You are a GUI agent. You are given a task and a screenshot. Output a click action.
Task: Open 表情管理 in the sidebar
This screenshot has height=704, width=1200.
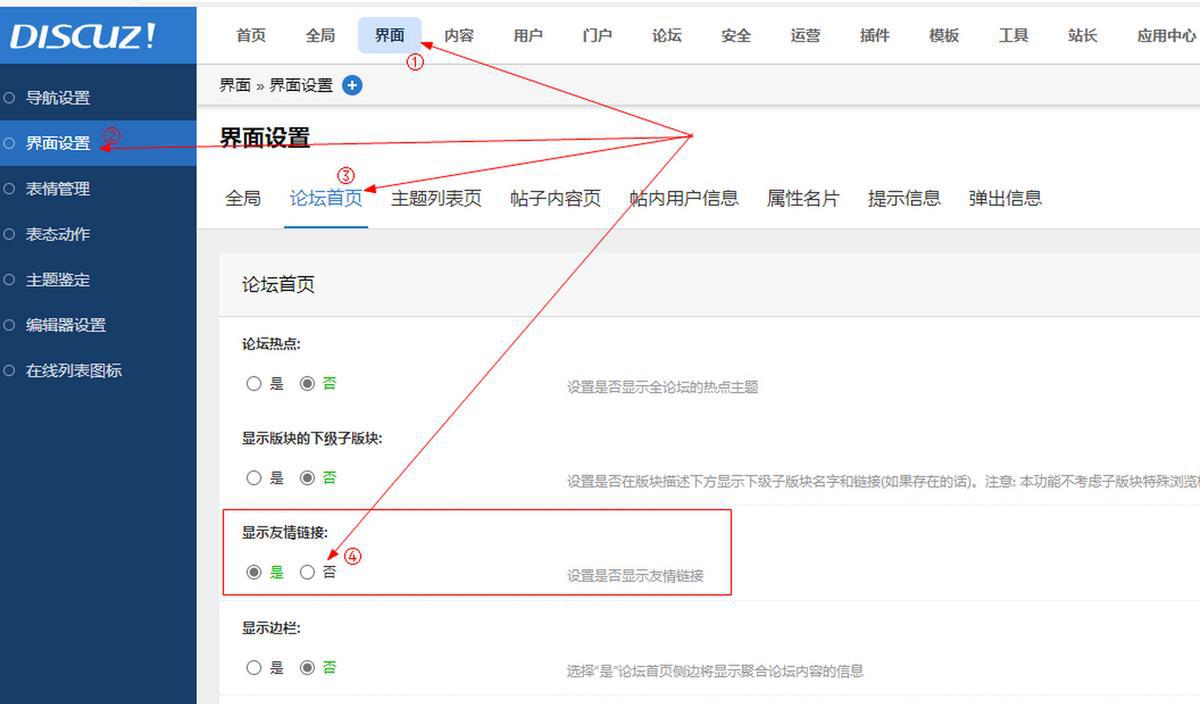98,189
